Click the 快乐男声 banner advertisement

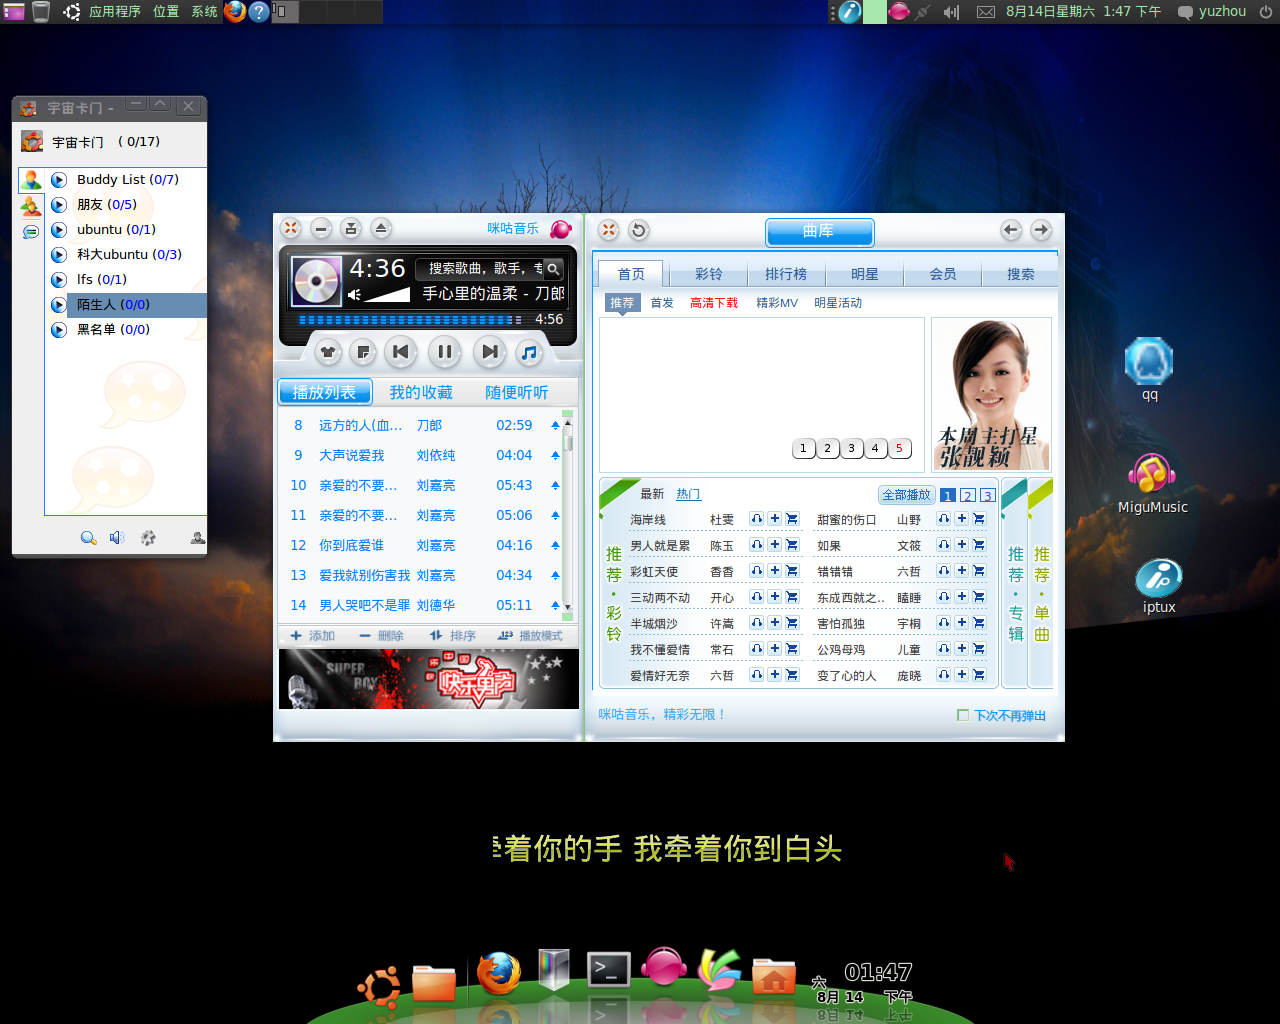(428, 679)
